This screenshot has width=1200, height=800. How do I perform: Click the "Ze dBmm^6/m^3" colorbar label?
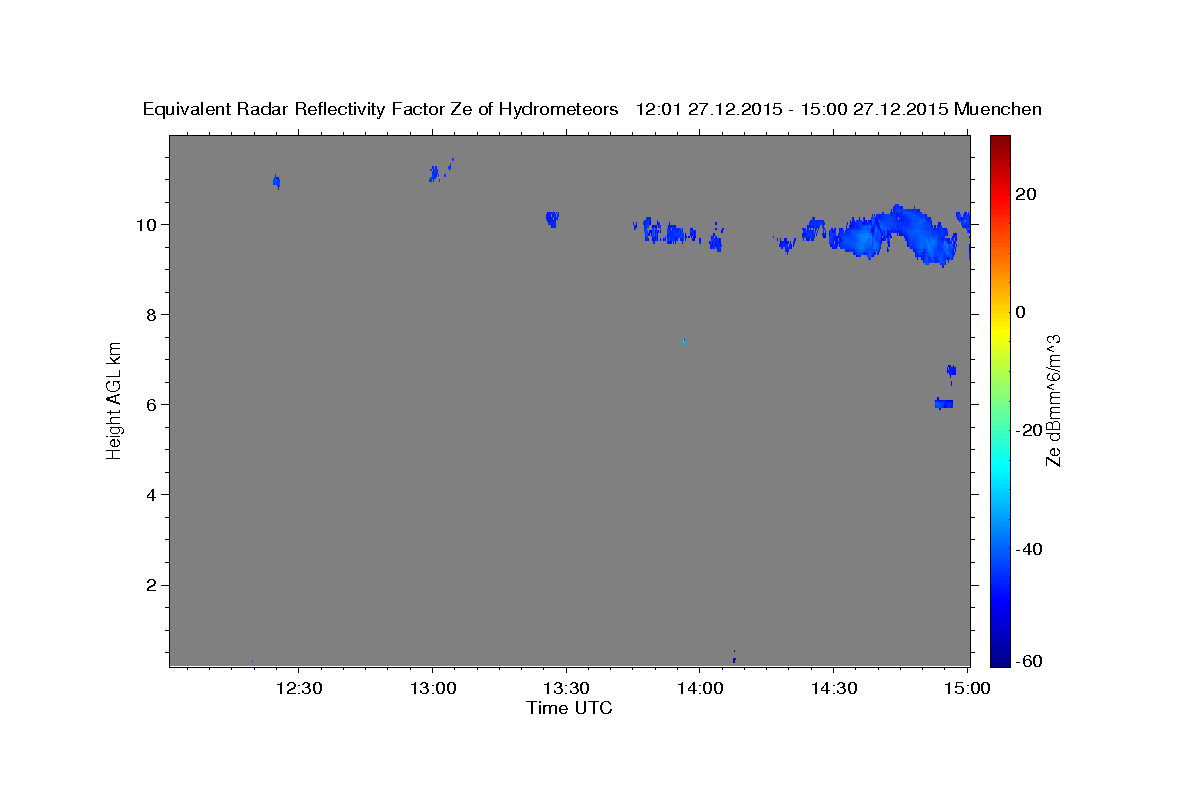click(1053, 400)
